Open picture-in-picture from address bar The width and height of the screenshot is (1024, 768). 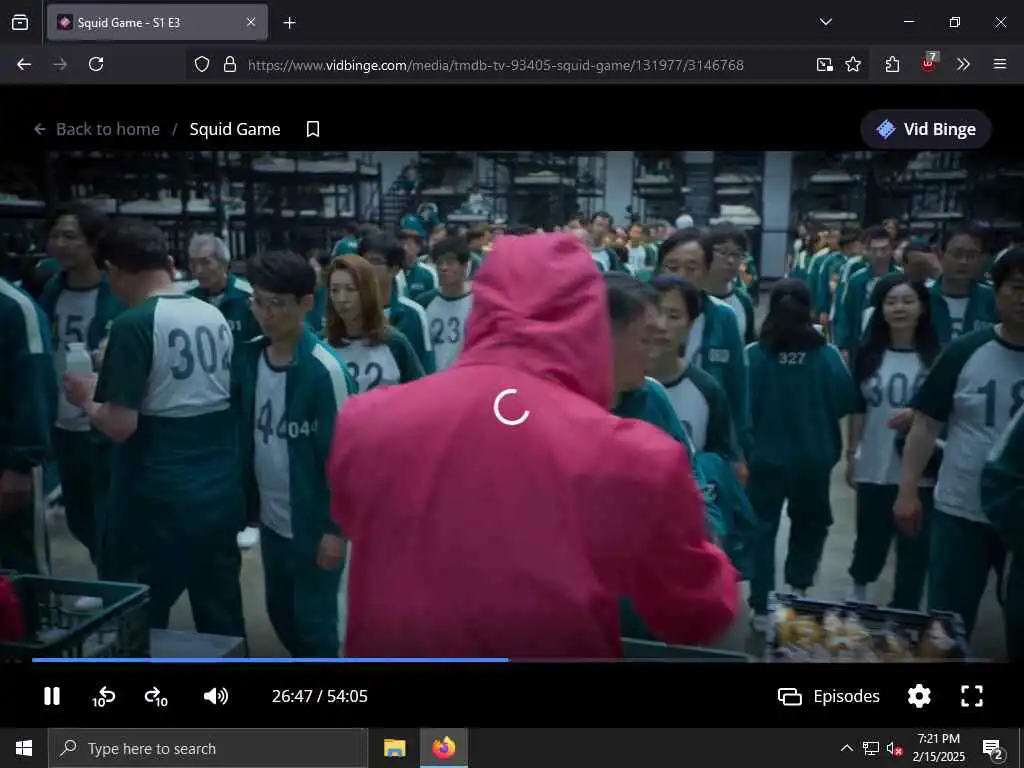pos(824,64)
